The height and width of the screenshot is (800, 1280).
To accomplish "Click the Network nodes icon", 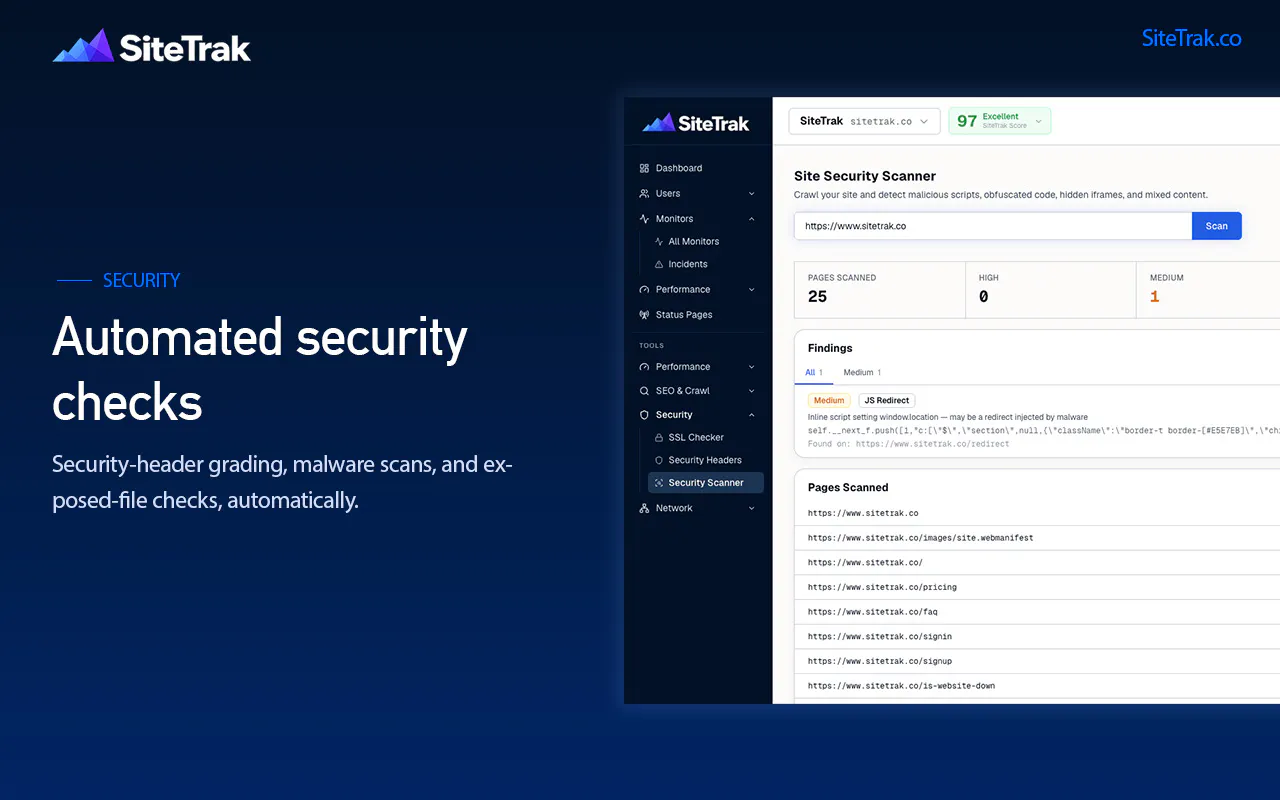I will pos(644,508).
